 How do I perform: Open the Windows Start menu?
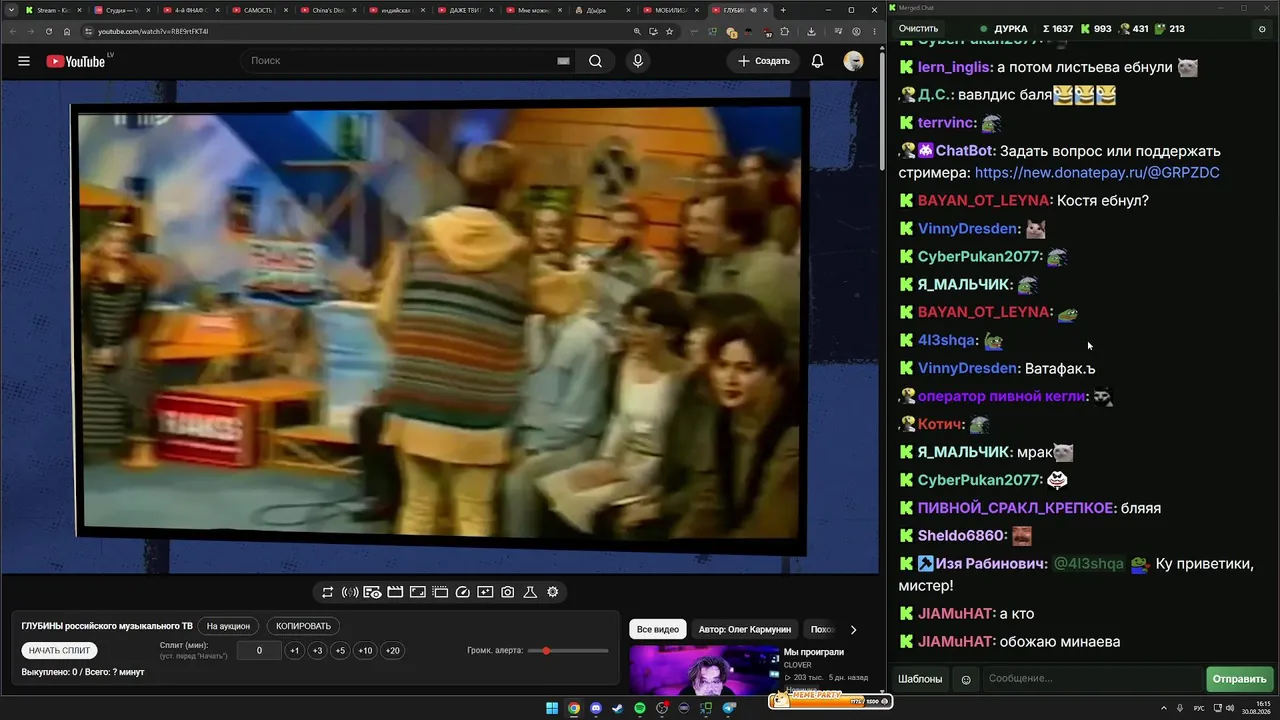click(552, 709)
